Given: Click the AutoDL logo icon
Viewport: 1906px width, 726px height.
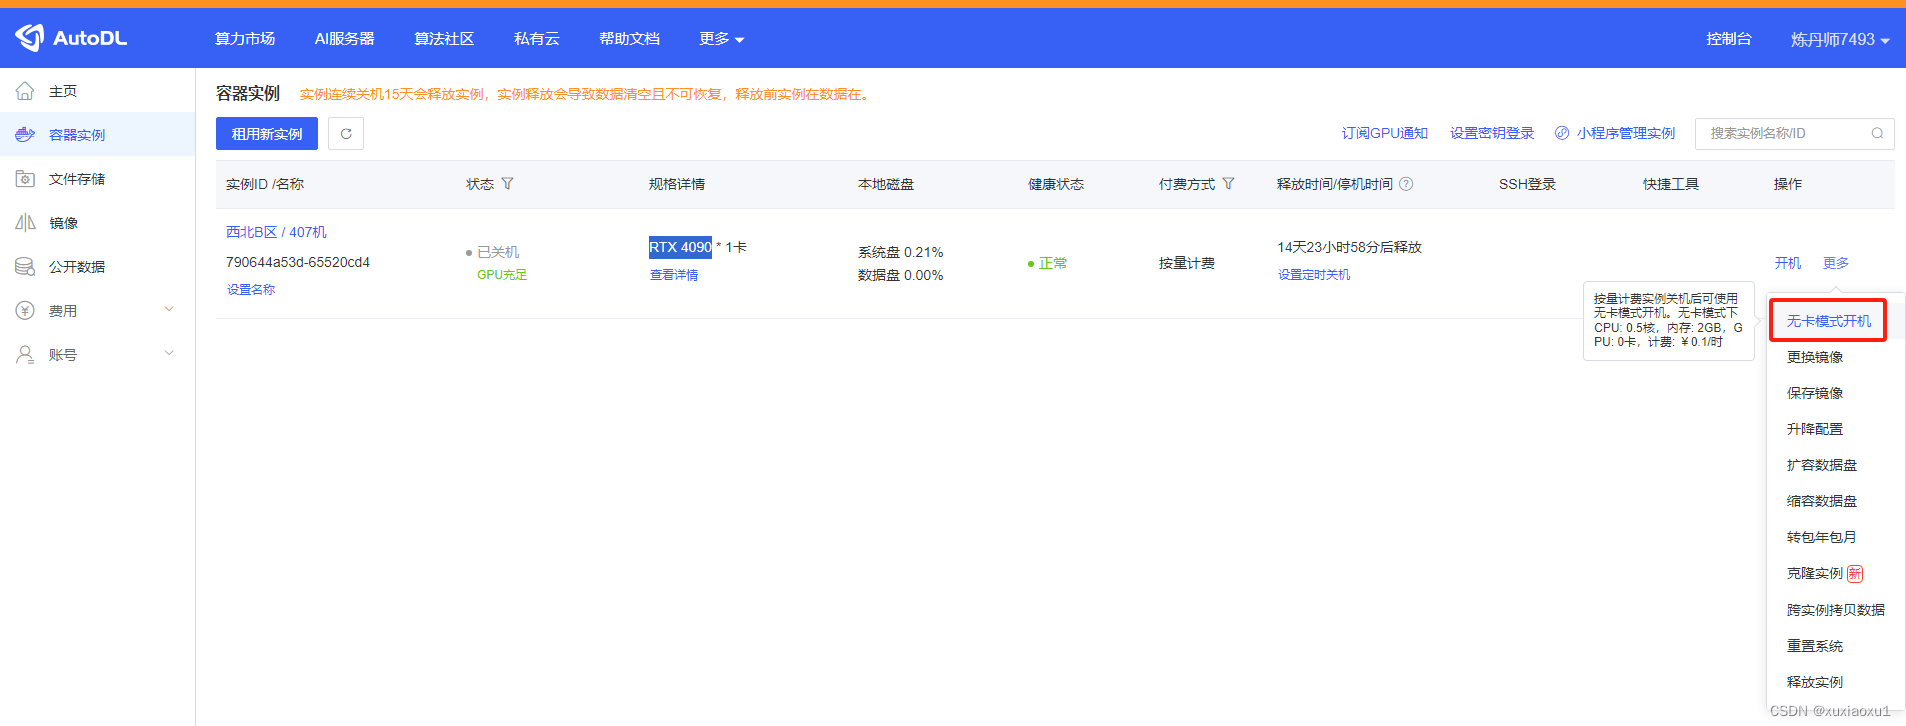Looking at the screenshot, I should pos(30,38).
